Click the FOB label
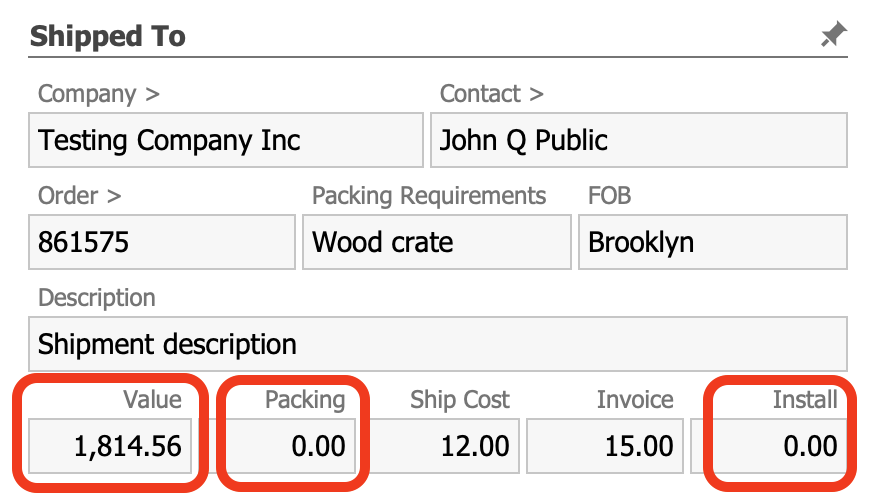896x500 pixels. point(609,195)
